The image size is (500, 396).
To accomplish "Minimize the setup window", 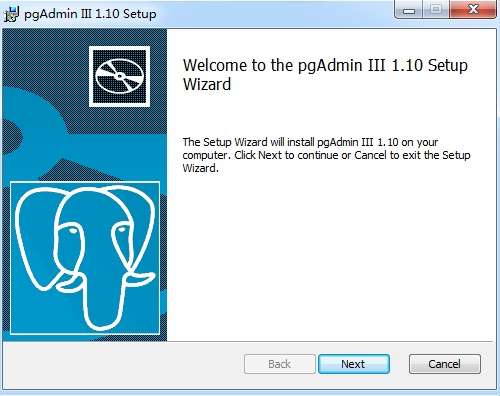I will click(x=409, y=10).
